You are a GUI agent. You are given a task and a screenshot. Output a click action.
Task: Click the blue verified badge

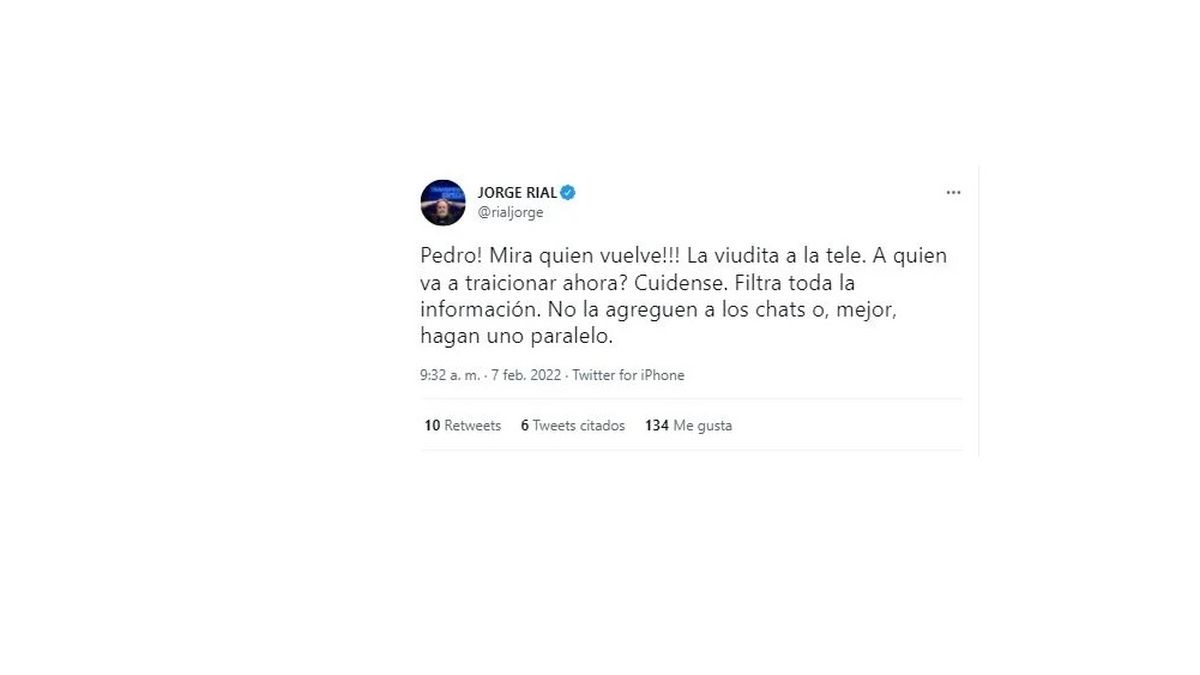point(567,193)
